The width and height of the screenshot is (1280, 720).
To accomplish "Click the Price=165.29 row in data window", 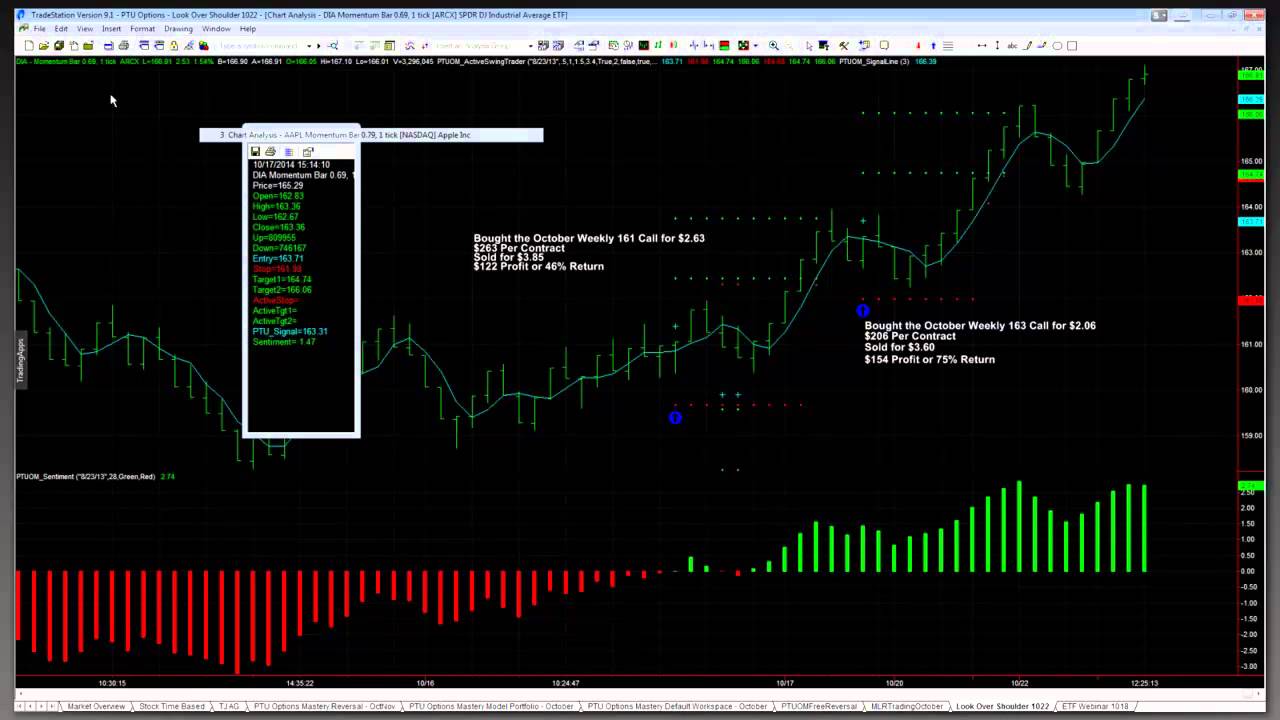I will click(x=278, y=186).
